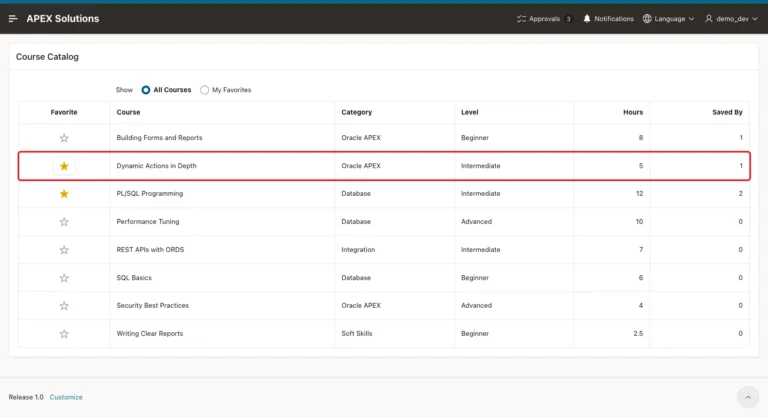The height and width of the screenshot is (417, 768).
Task: Click the Course Catalog heading
Action: pos(47,57)
